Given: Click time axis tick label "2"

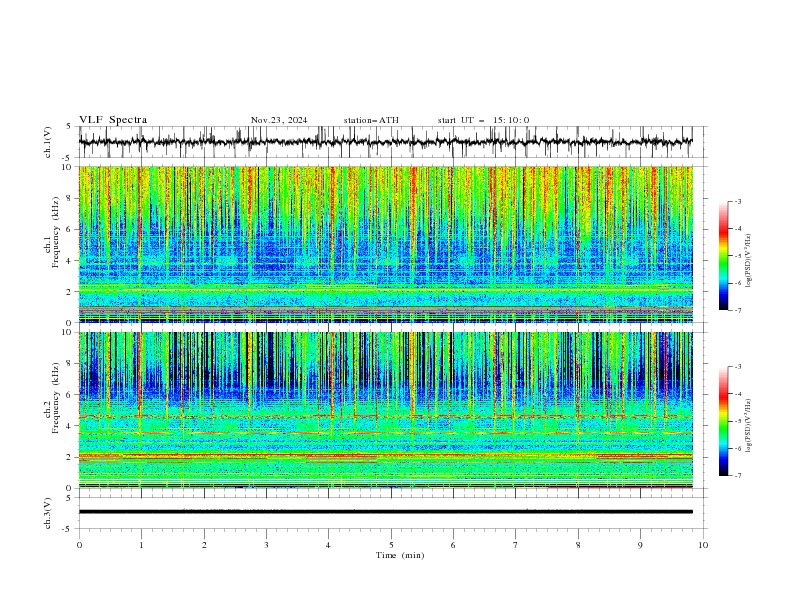Looking at the screenshot, I should coord(204,545).
